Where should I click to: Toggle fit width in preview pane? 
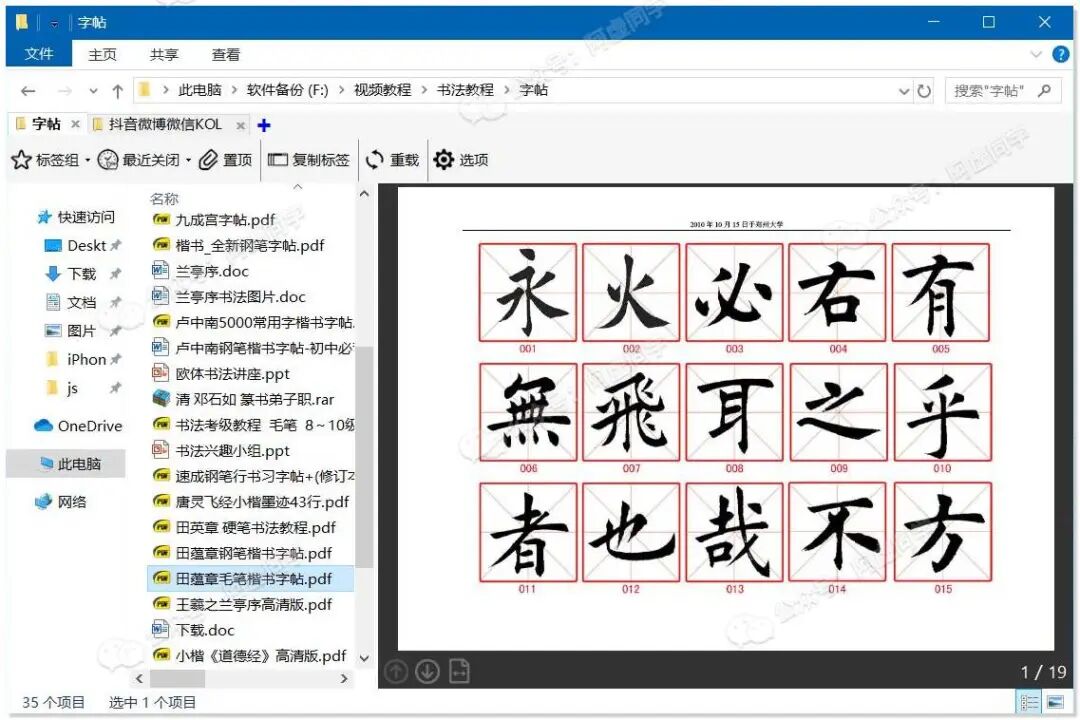459,671
